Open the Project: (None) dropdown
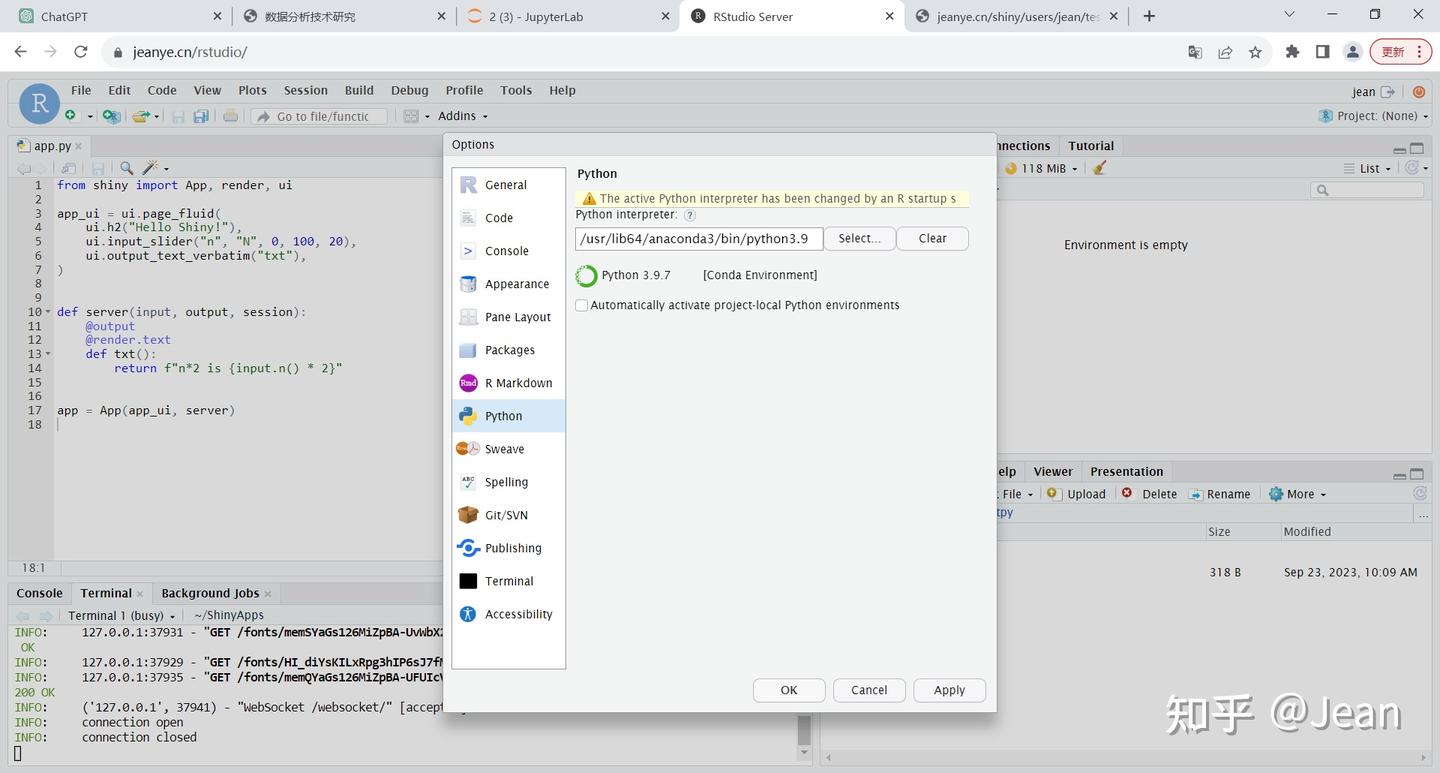The height and width of the screenshot is (773, 1440). pos(1375,116)
